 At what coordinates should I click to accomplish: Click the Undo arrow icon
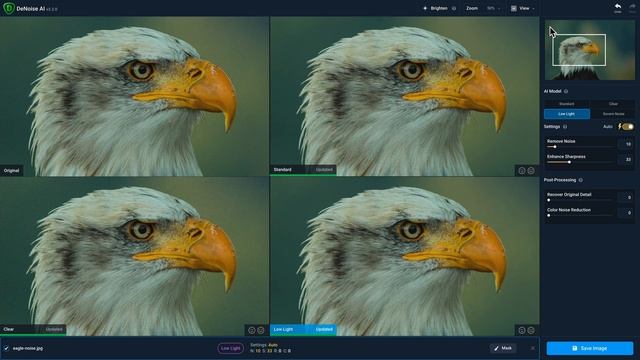click(618, 7)
